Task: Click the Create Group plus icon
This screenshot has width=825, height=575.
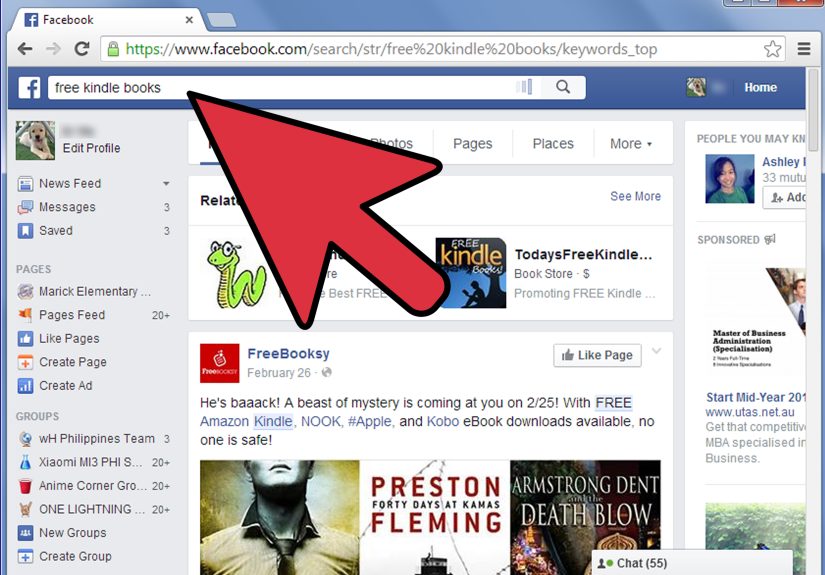Action: click(25, 556)
